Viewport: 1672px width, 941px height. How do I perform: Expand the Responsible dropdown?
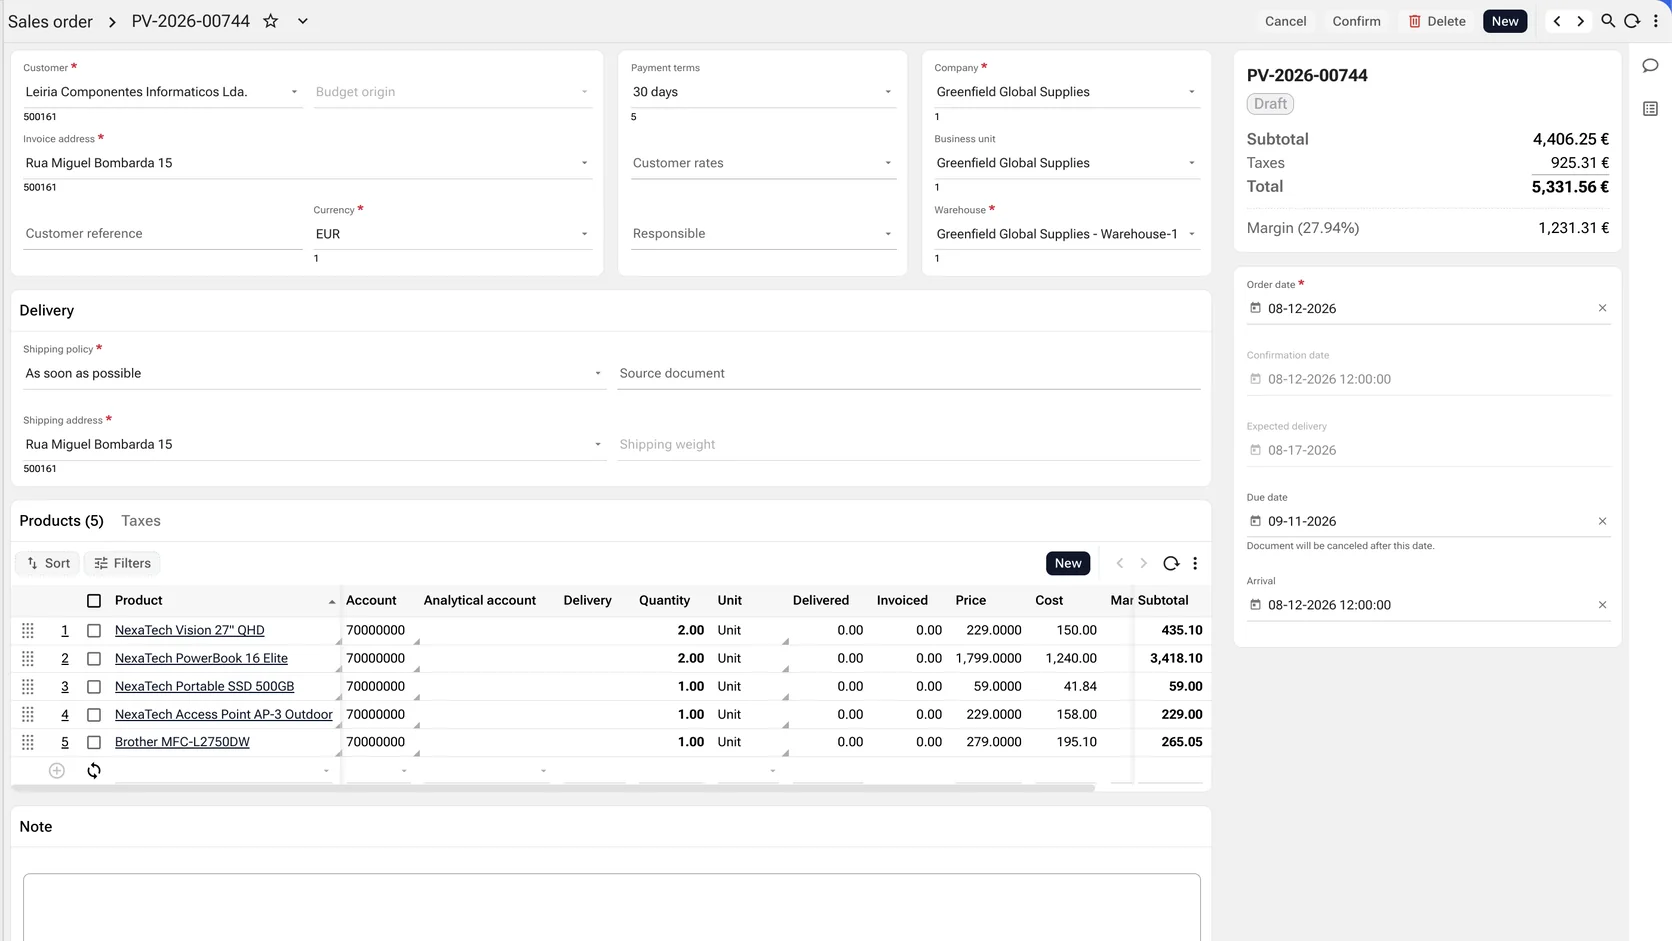pyautogui.click(x=888, y=234)
